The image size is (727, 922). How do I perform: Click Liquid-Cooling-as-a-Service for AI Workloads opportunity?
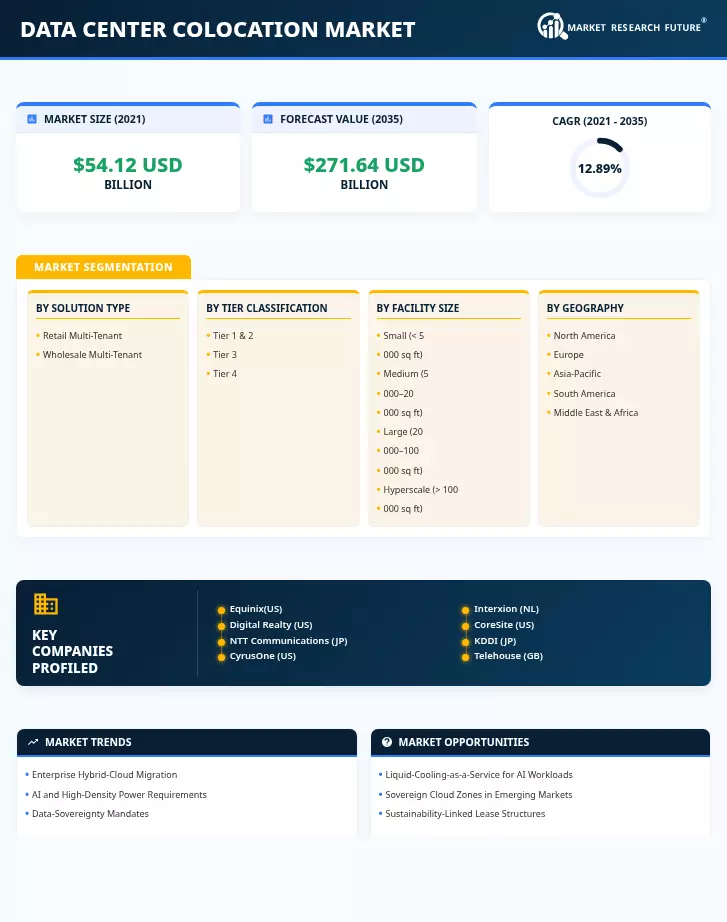(479, 775)
